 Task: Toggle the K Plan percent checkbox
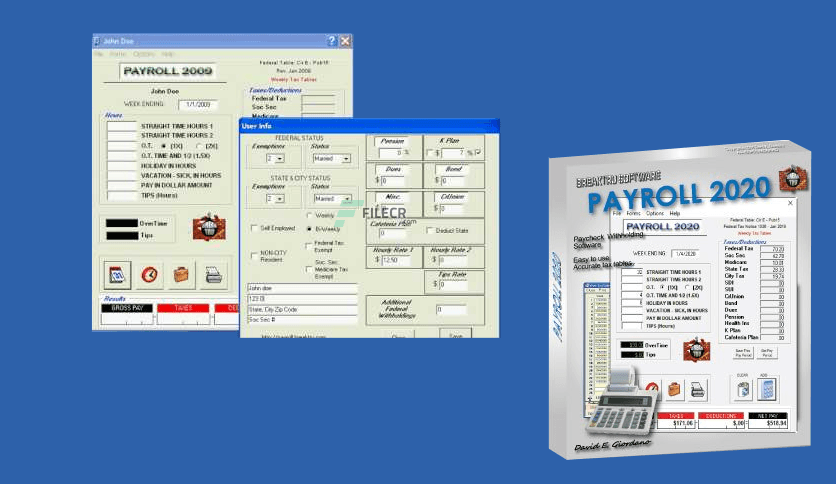pyautogui.click(x=478, y=152)
